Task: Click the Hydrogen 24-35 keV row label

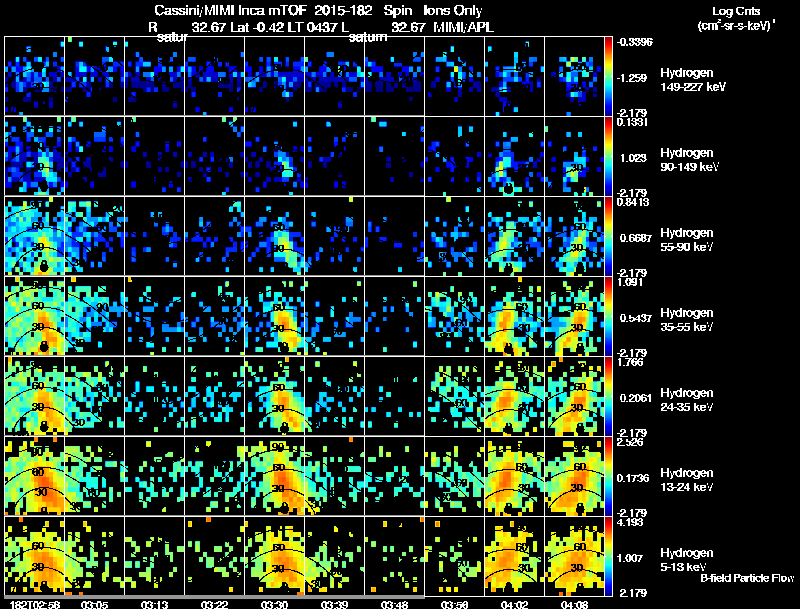Action: (687, 400)
